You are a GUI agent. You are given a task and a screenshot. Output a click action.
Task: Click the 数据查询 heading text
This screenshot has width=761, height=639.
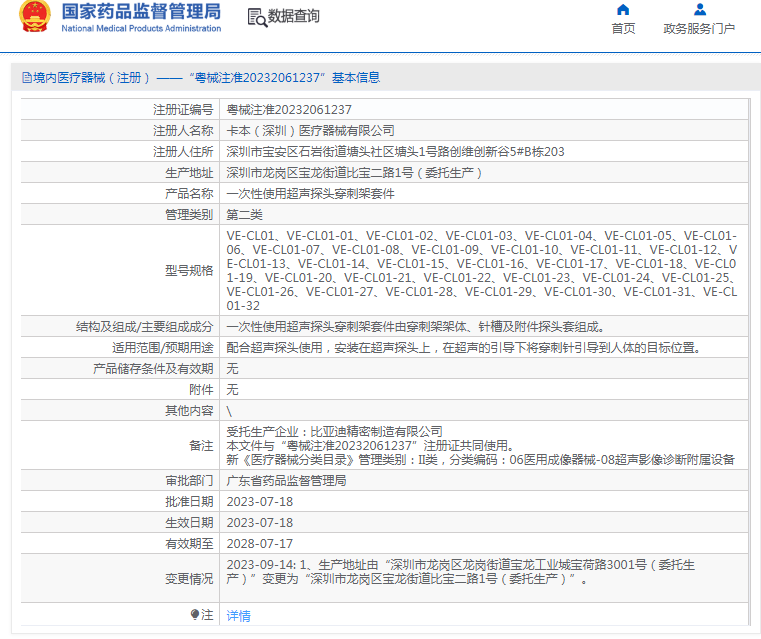coord(294,16)
